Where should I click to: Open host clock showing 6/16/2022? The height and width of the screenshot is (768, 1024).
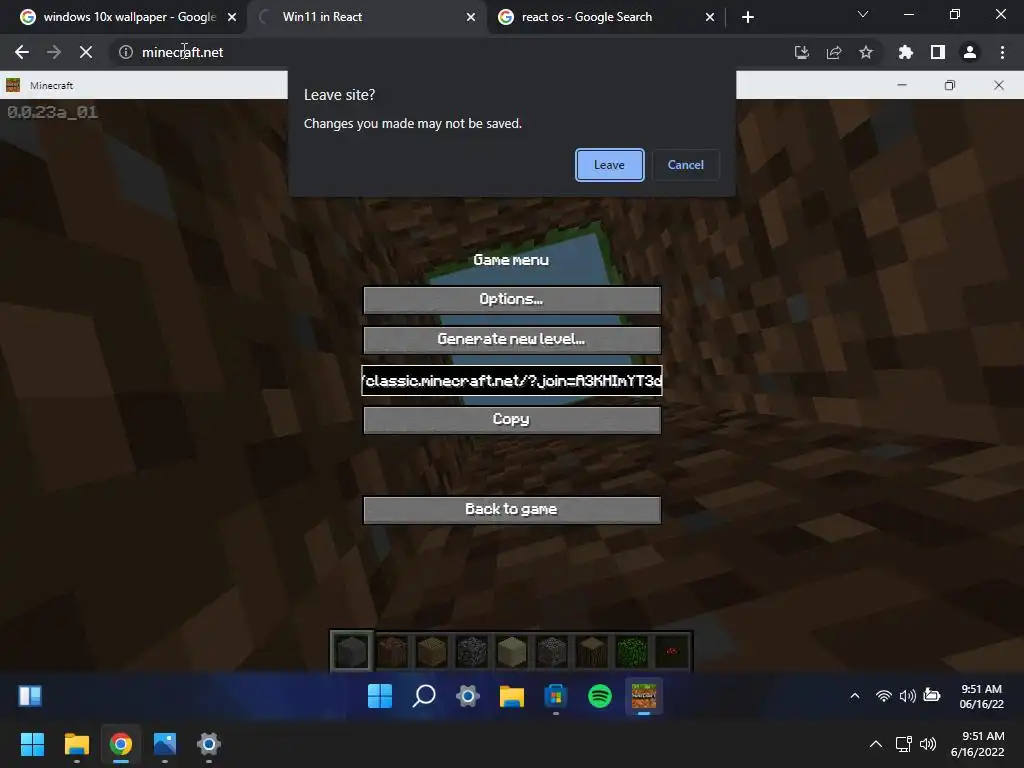click(x=978, y=744)
